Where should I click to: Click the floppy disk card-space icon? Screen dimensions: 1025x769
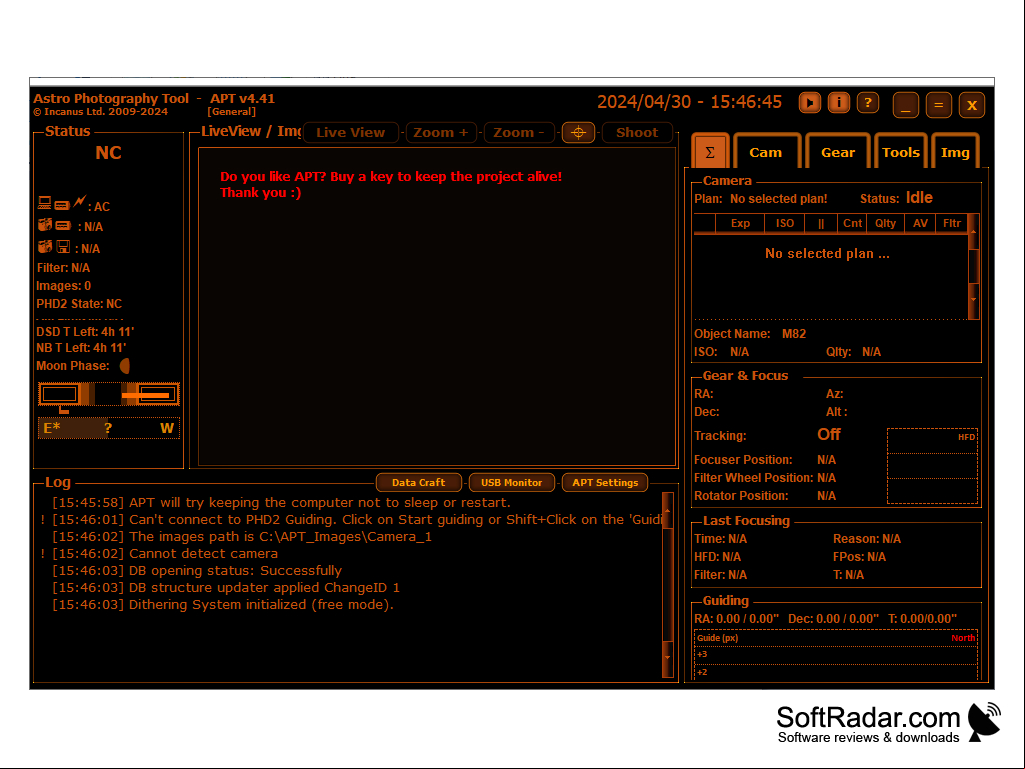tap(63, 247)
